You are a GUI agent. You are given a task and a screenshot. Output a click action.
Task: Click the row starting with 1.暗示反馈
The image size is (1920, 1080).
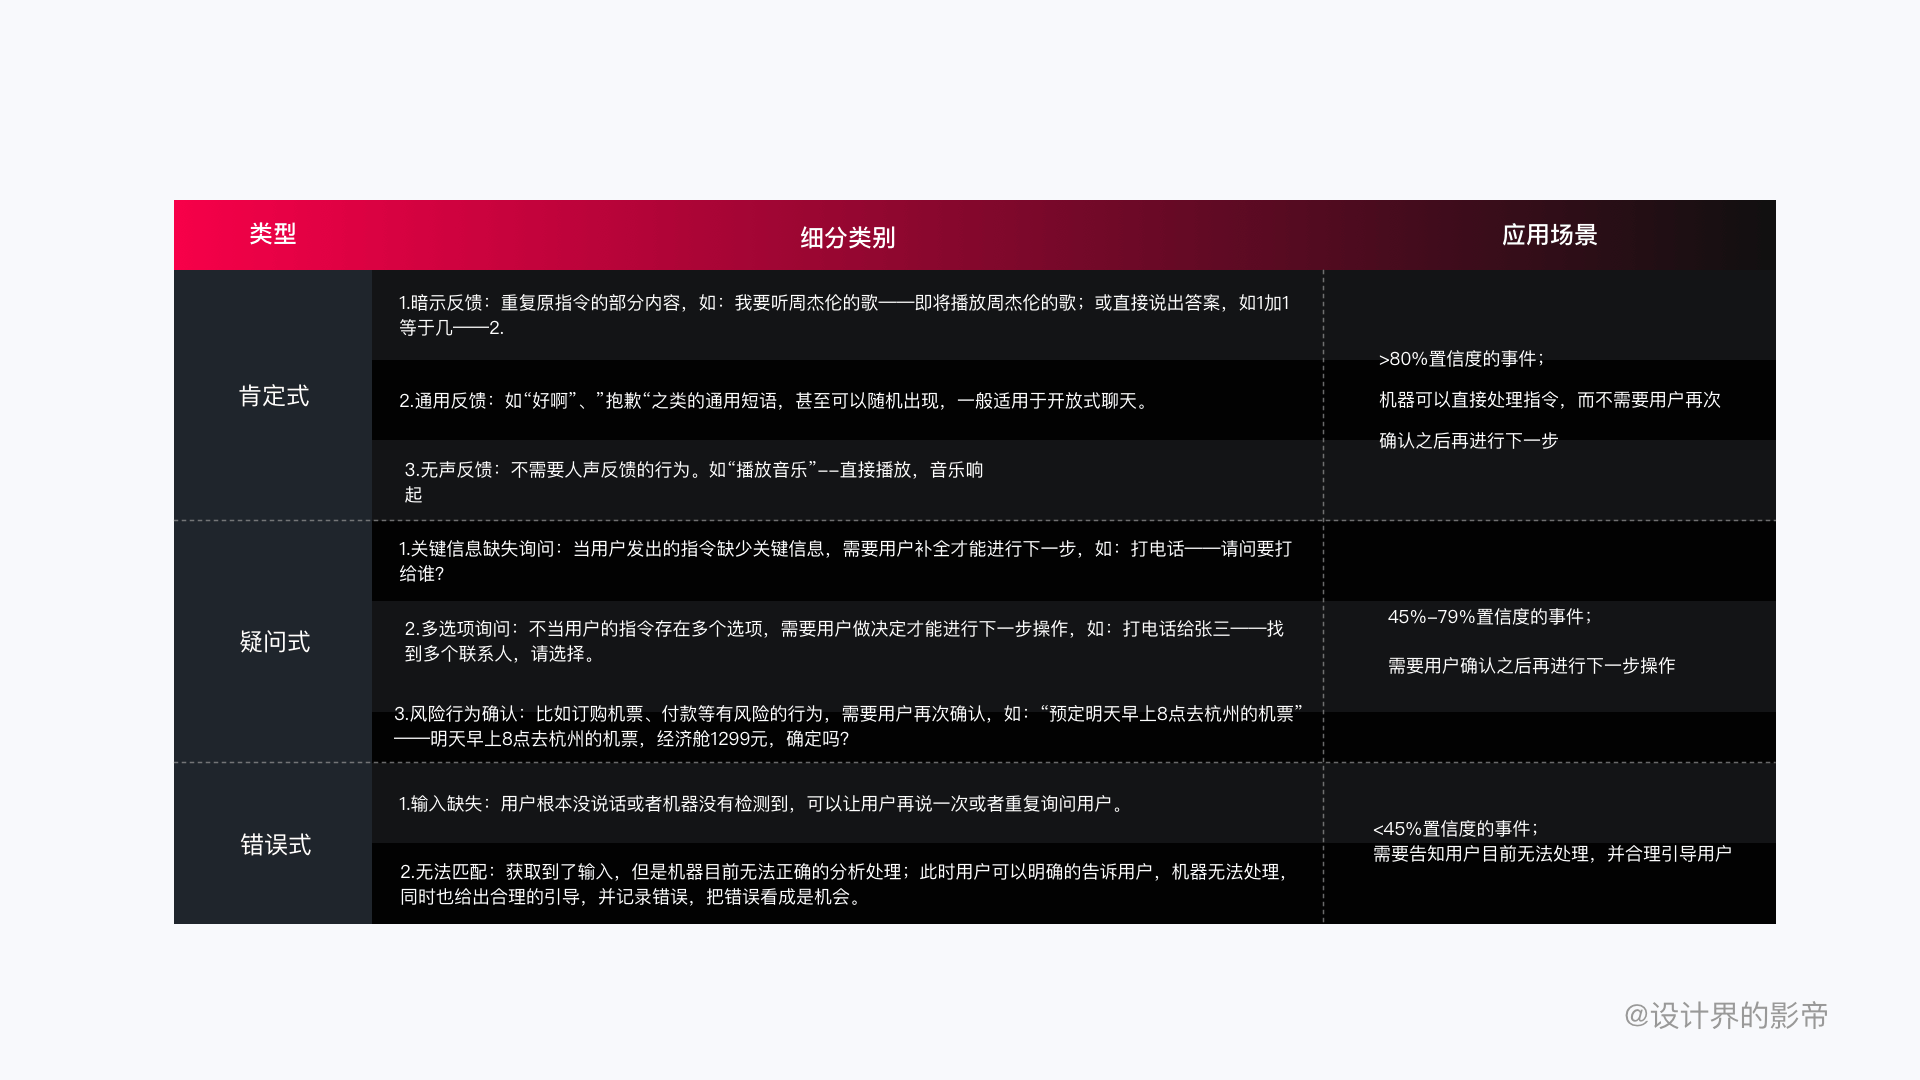click(x=847, y=315)
